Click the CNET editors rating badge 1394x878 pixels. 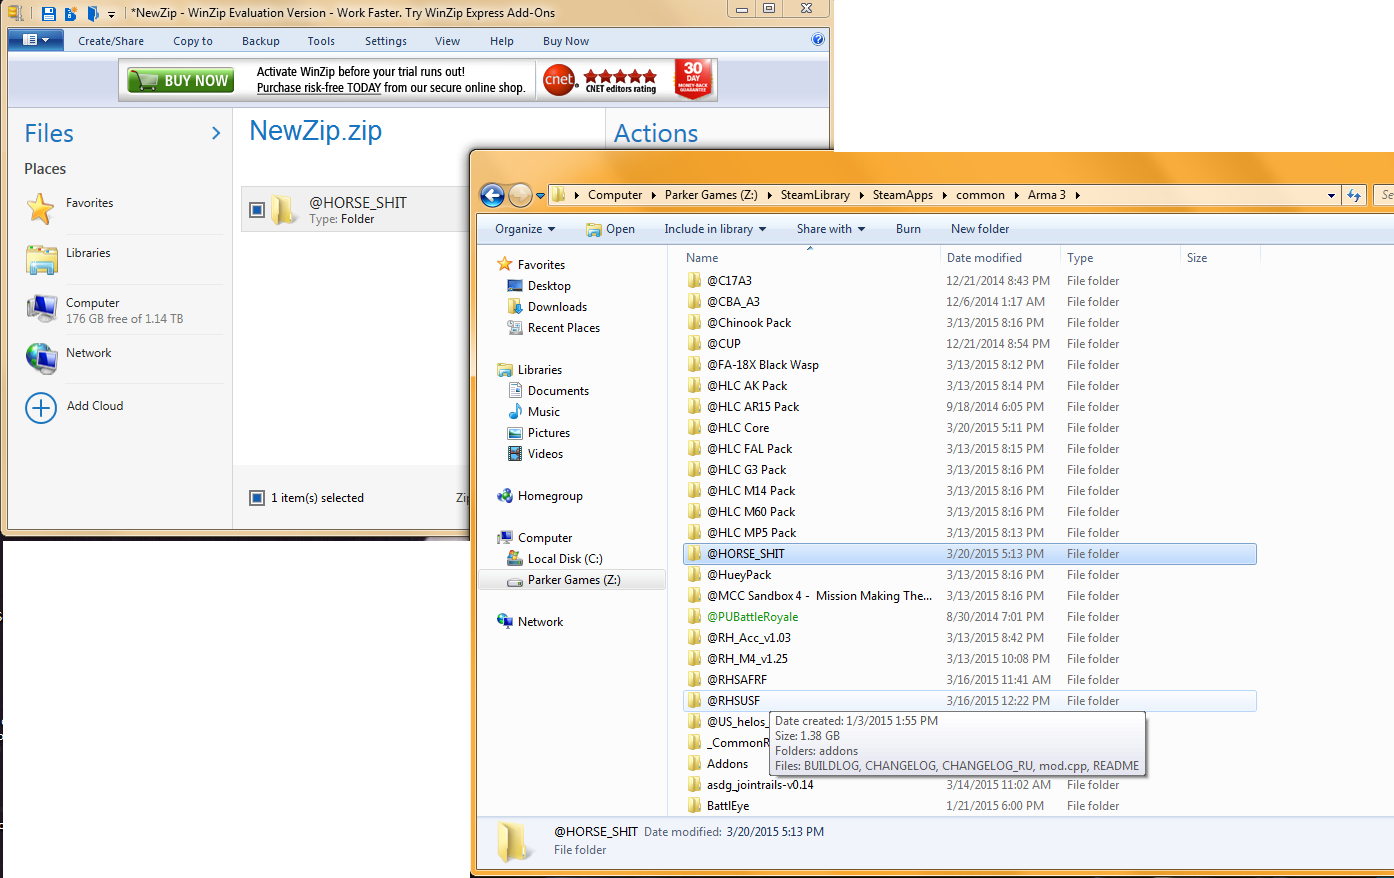600,80
